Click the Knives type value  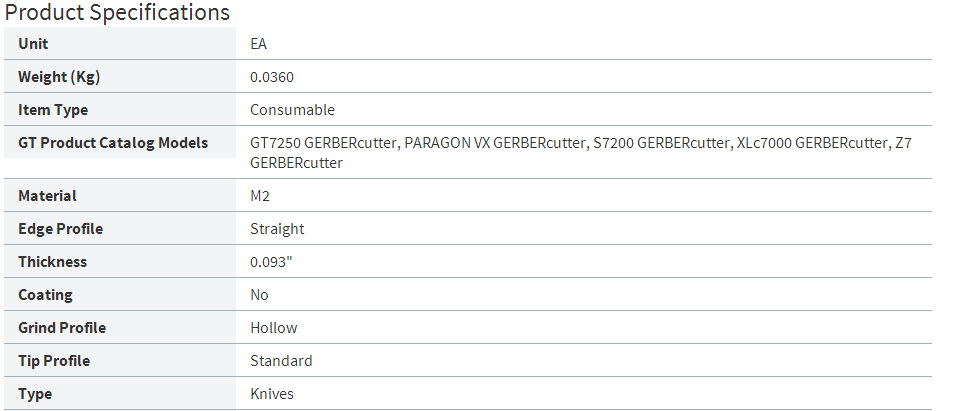point(272,394)
